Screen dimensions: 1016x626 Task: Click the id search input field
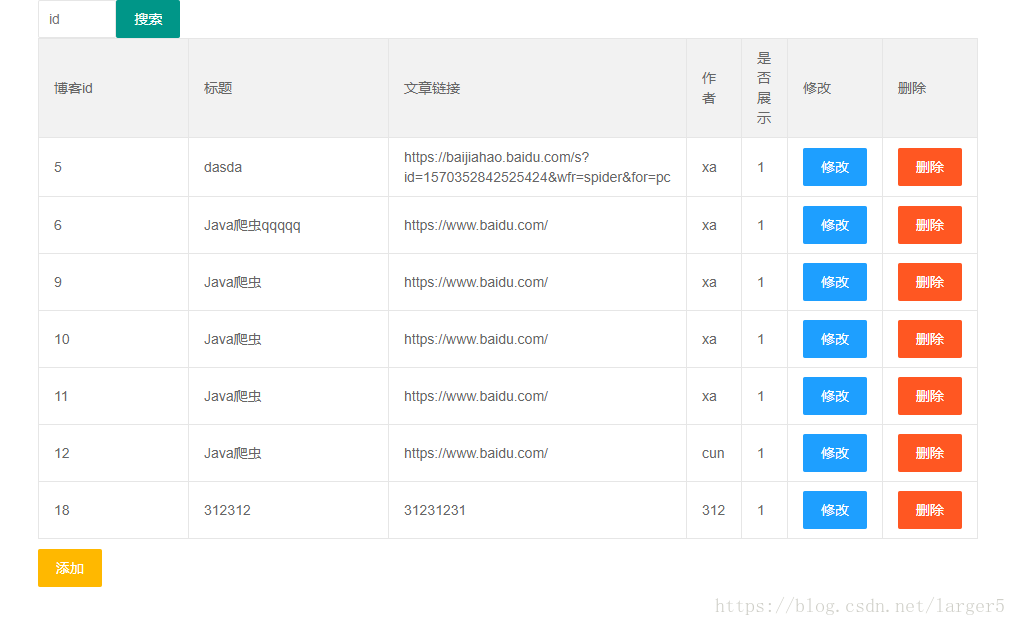76,19
